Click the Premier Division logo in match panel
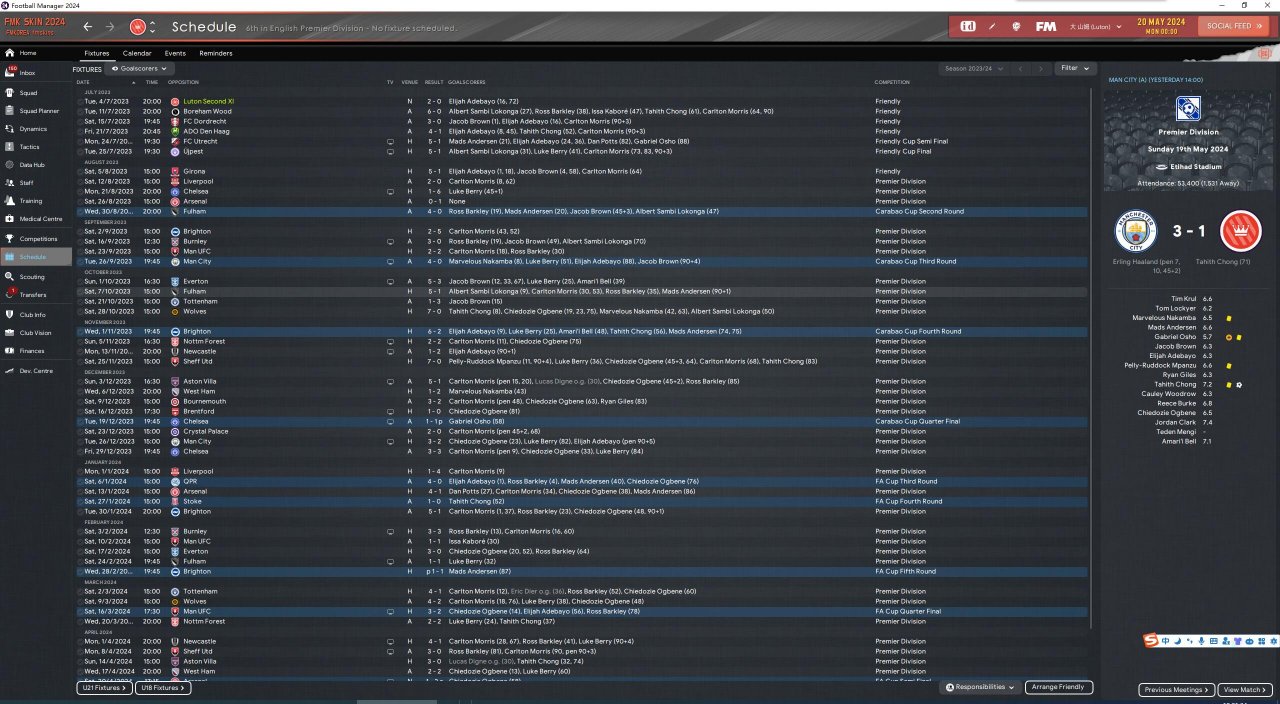The width and height of the screenshot is (1280, 704). click(1189, 109)
